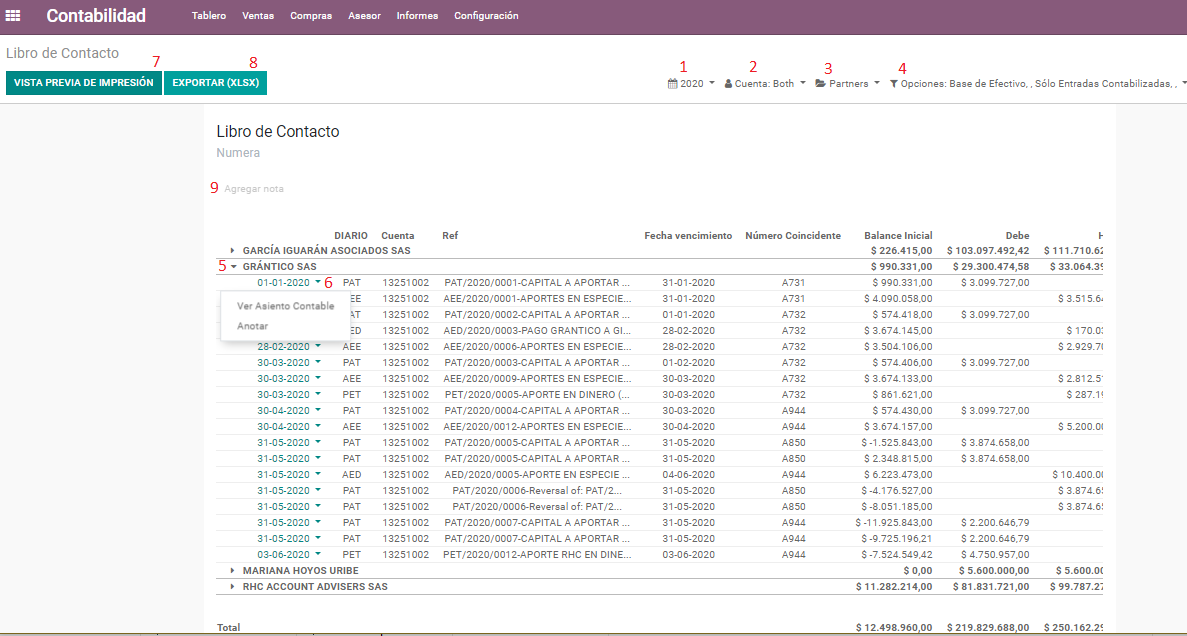
Task: Click the Numera company name
Action: [x=238, y=153]
